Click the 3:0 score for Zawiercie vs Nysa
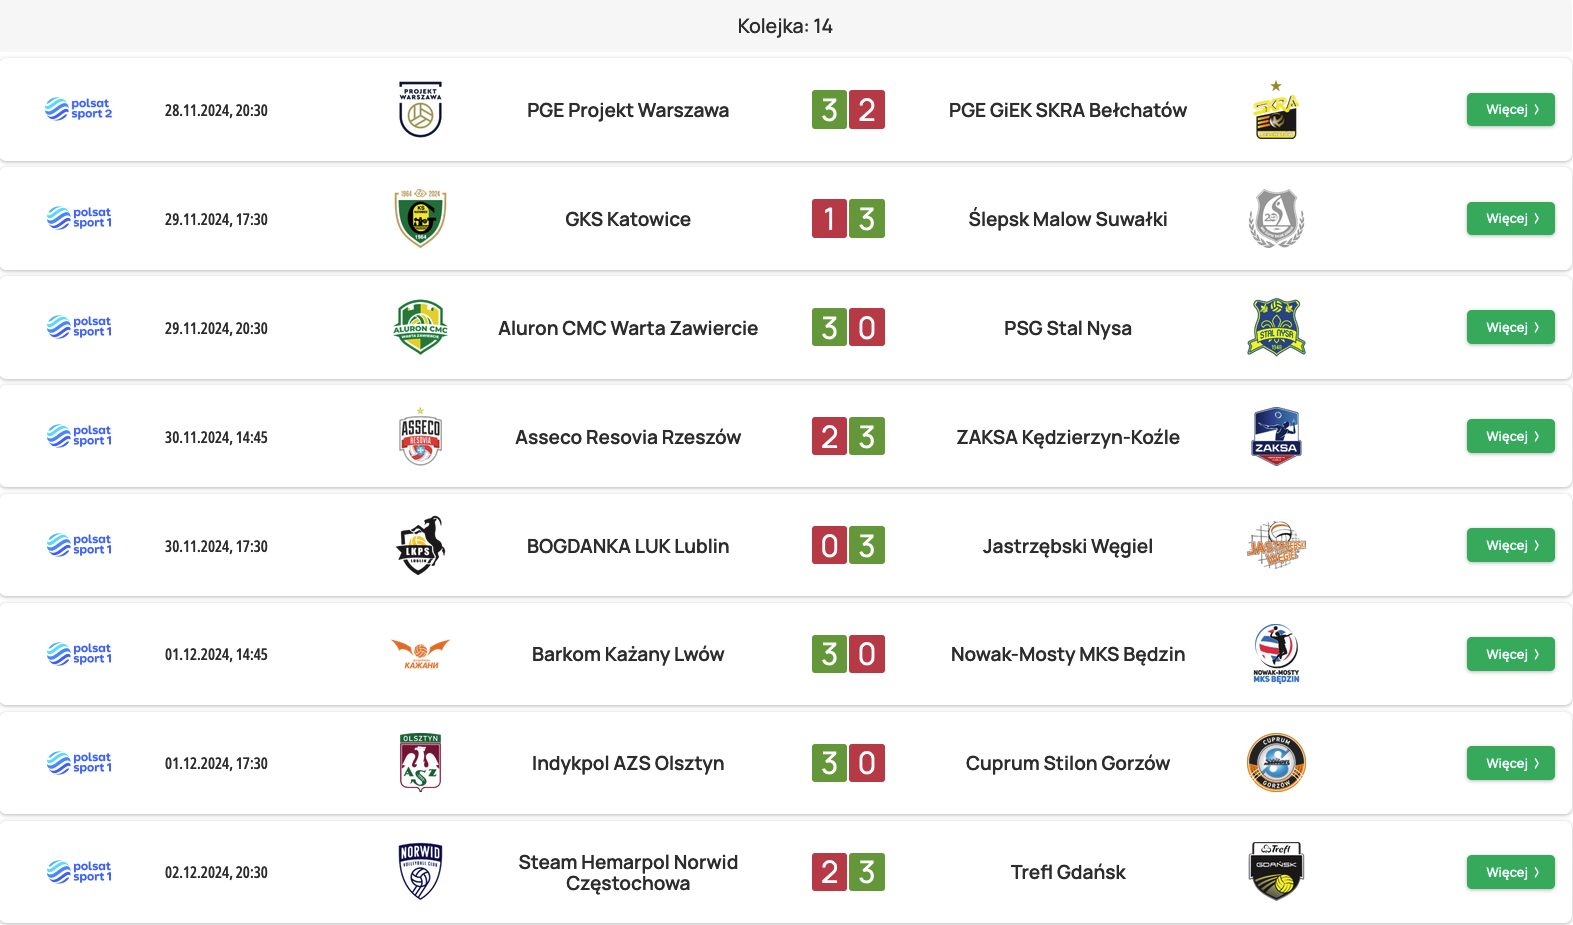The image size is (1573, 925). tap(848, 327)
